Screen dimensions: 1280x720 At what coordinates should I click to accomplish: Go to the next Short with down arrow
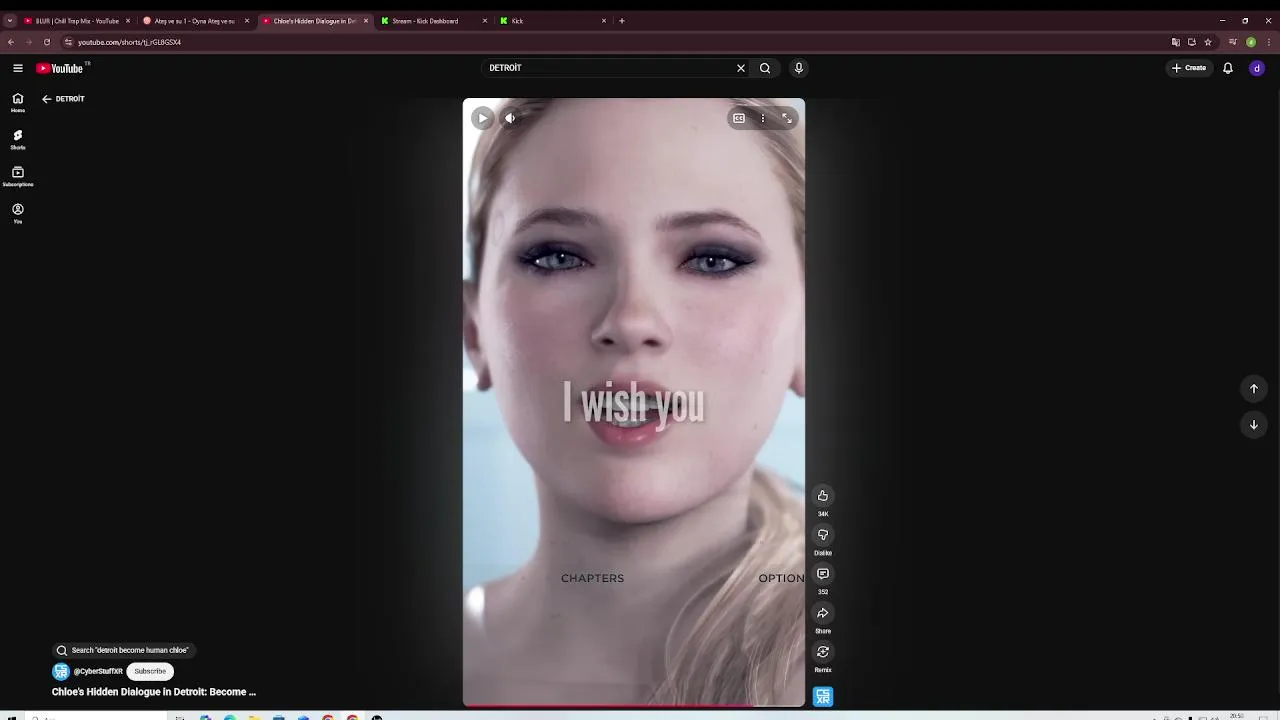(x=1254, y=425)
